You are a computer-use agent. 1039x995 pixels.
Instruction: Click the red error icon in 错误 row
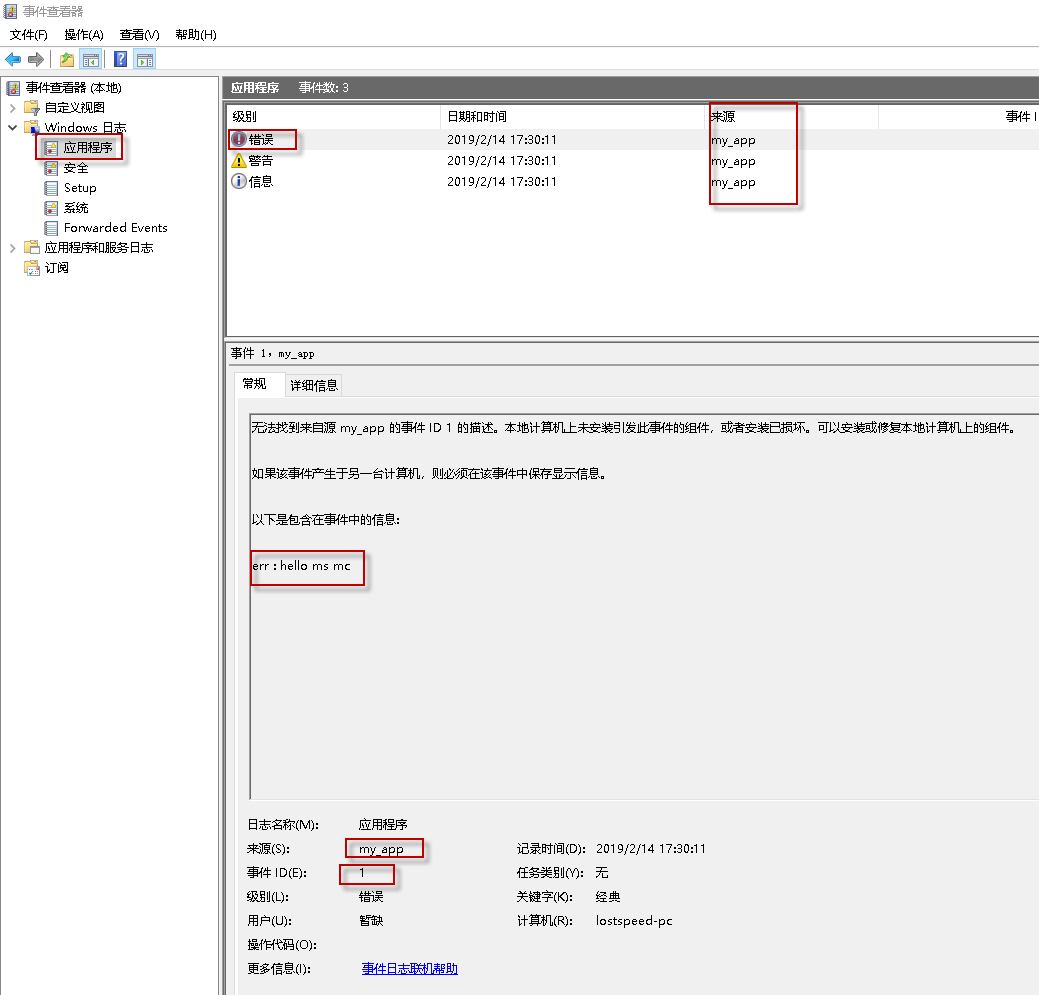(239, 139)
